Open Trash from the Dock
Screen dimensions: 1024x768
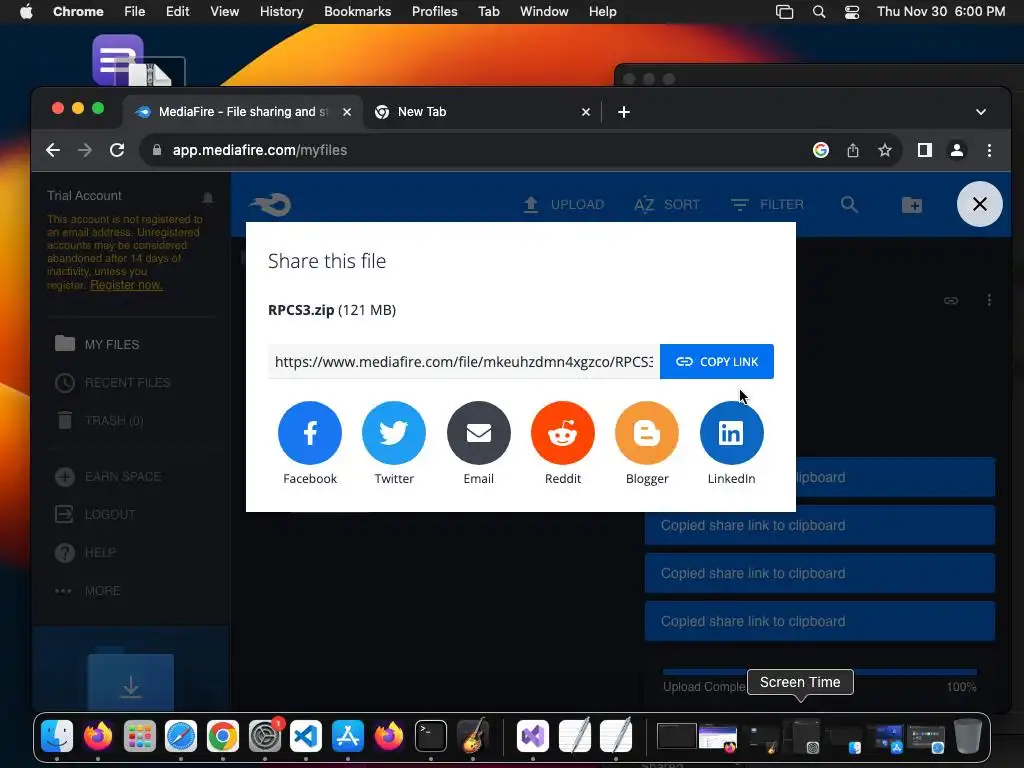[968, 736]
